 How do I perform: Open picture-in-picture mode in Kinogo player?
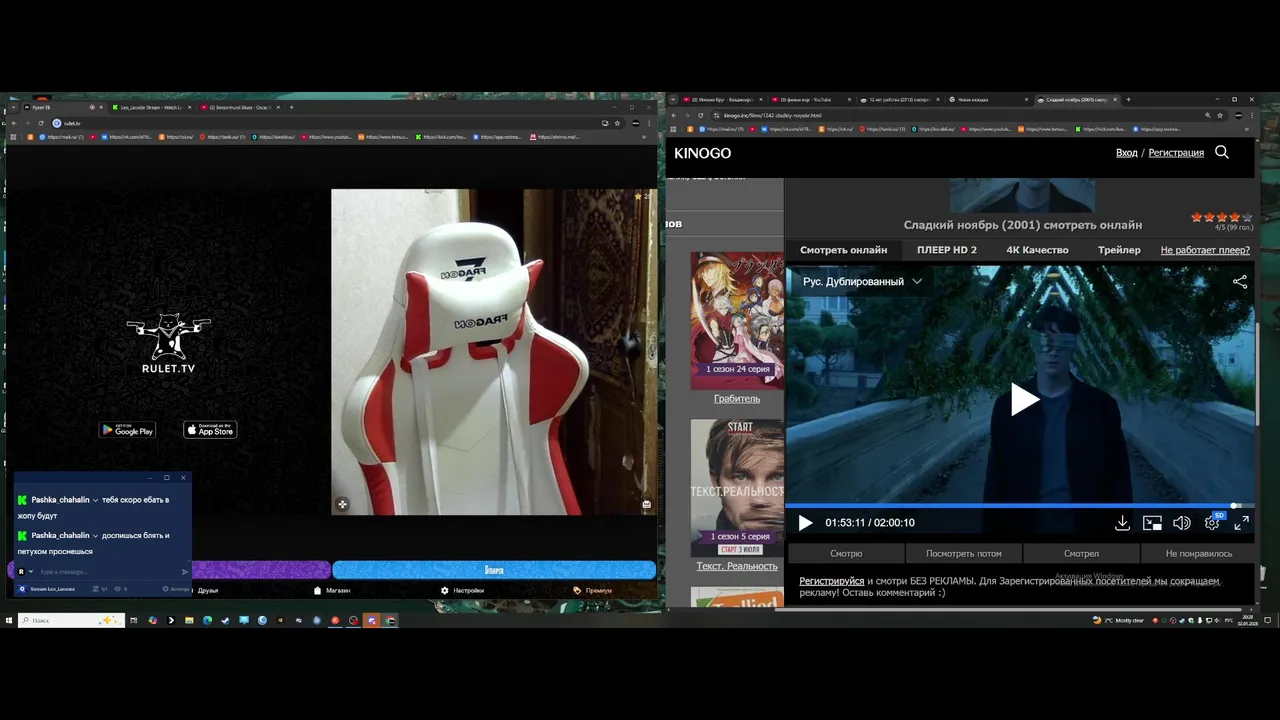(1152, 523)
